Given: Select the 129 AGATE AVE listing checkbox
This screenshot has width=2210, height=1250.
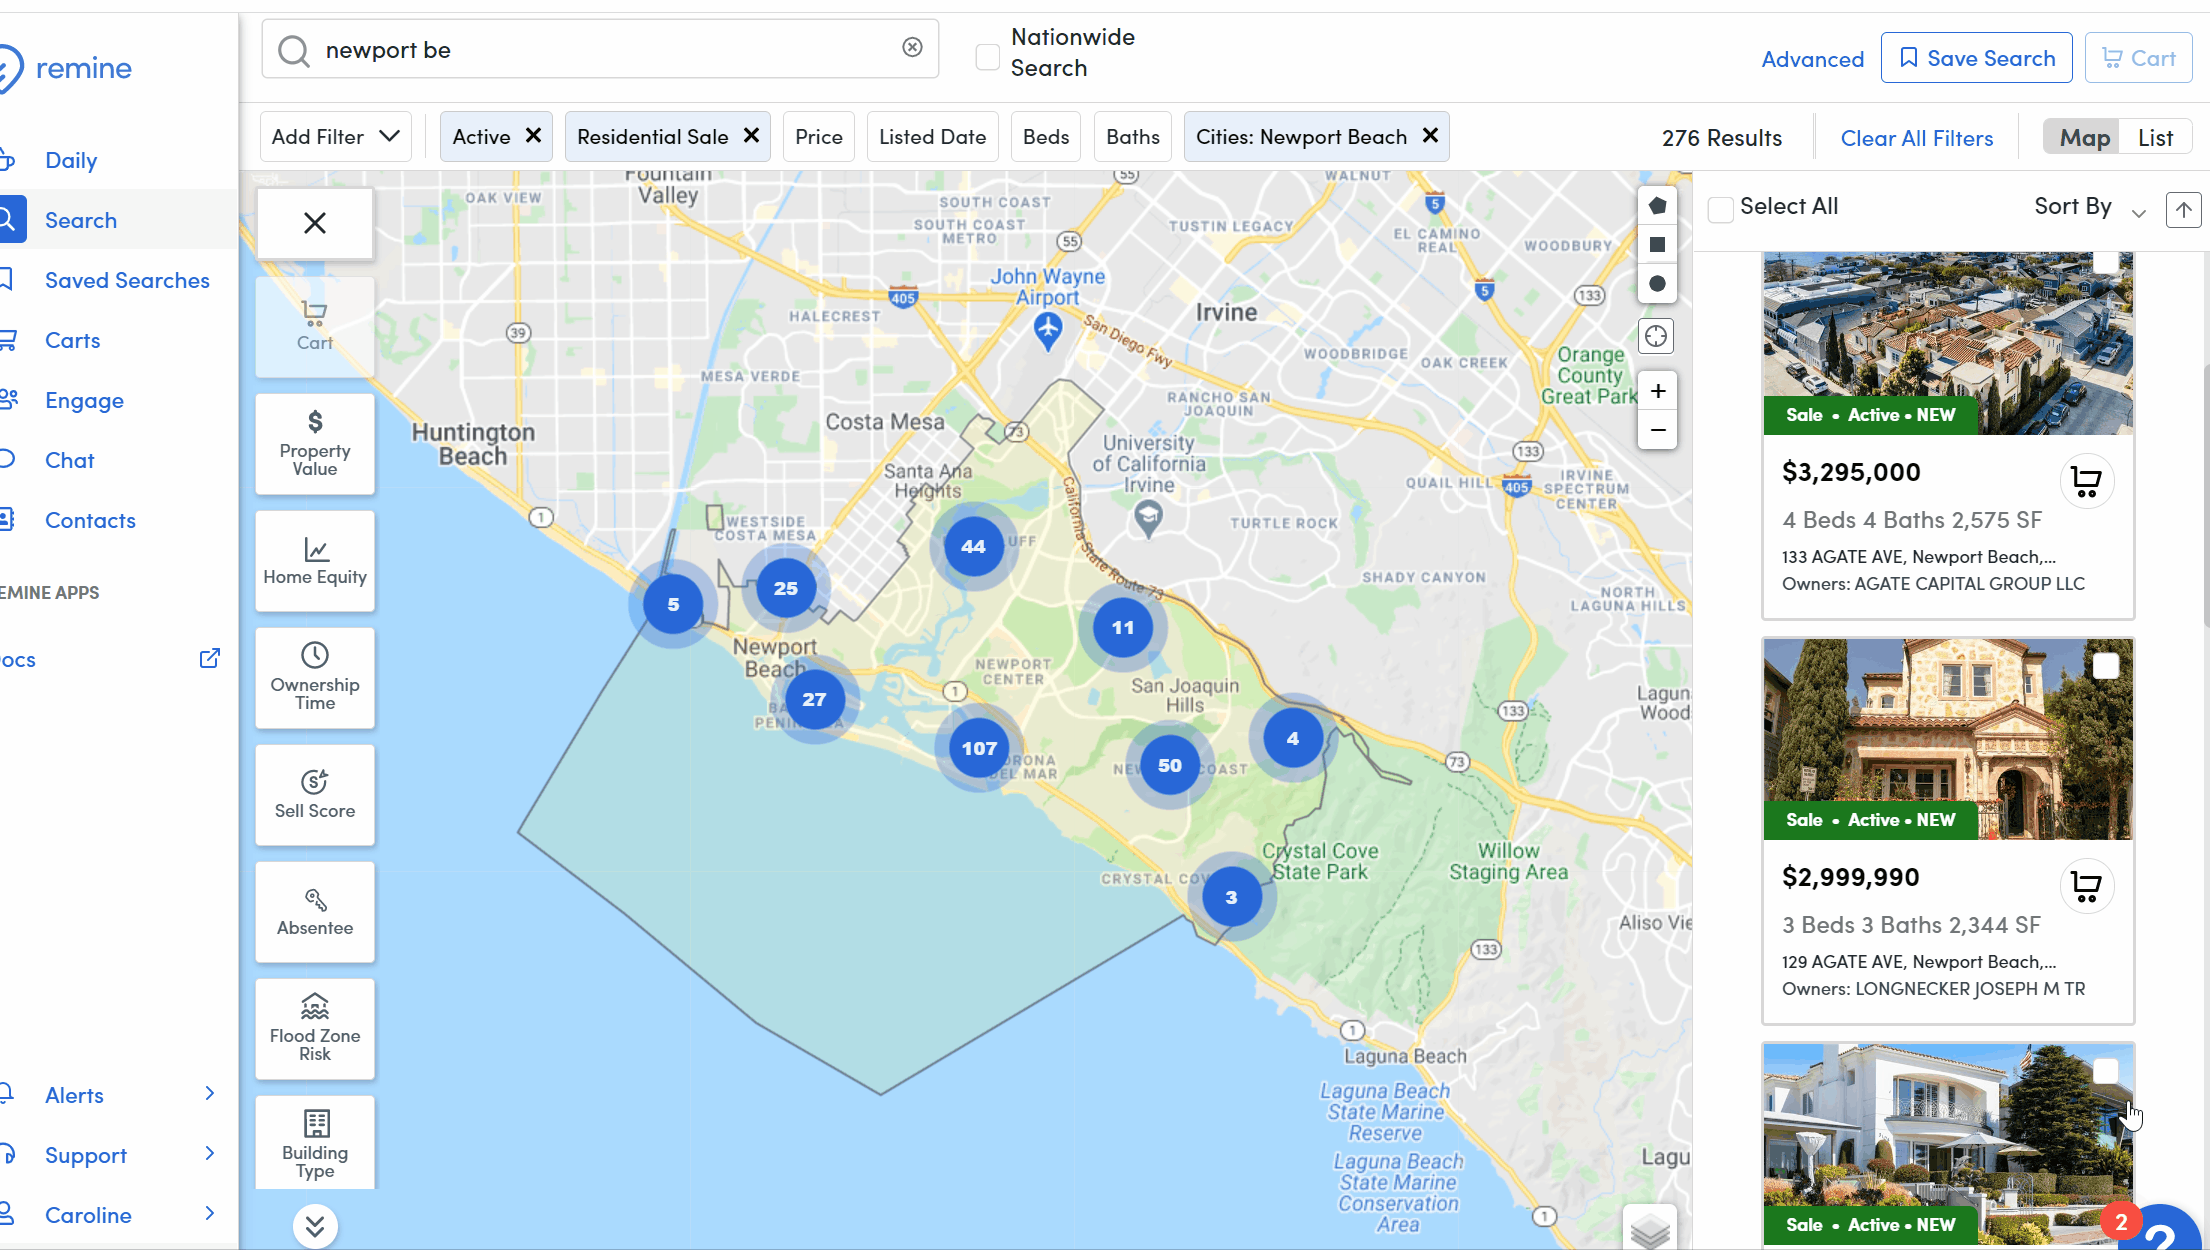Looking at the screenshot, I should (x=2106, y=666).
